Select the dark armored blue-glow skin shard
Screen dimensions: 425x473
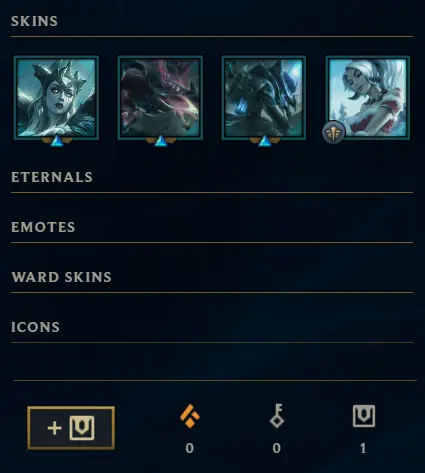tap(264, 98)
